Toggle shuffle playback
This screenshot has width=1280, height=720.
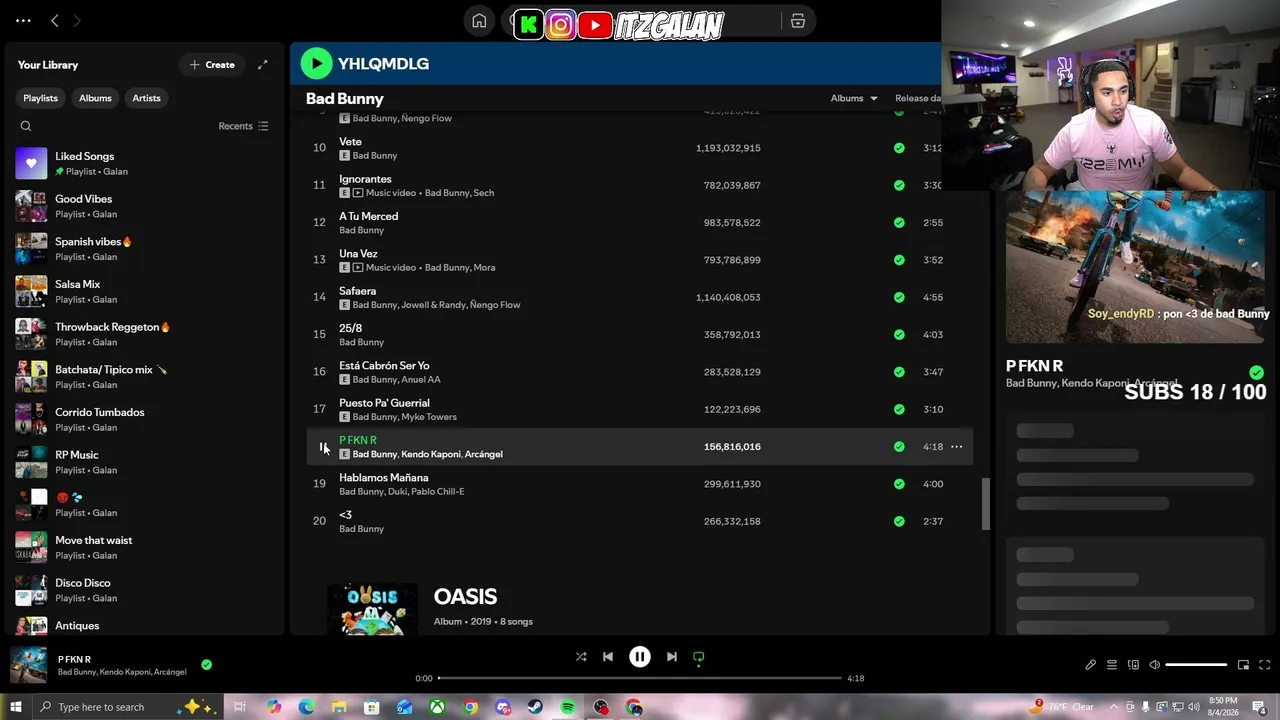click(581, 657)
